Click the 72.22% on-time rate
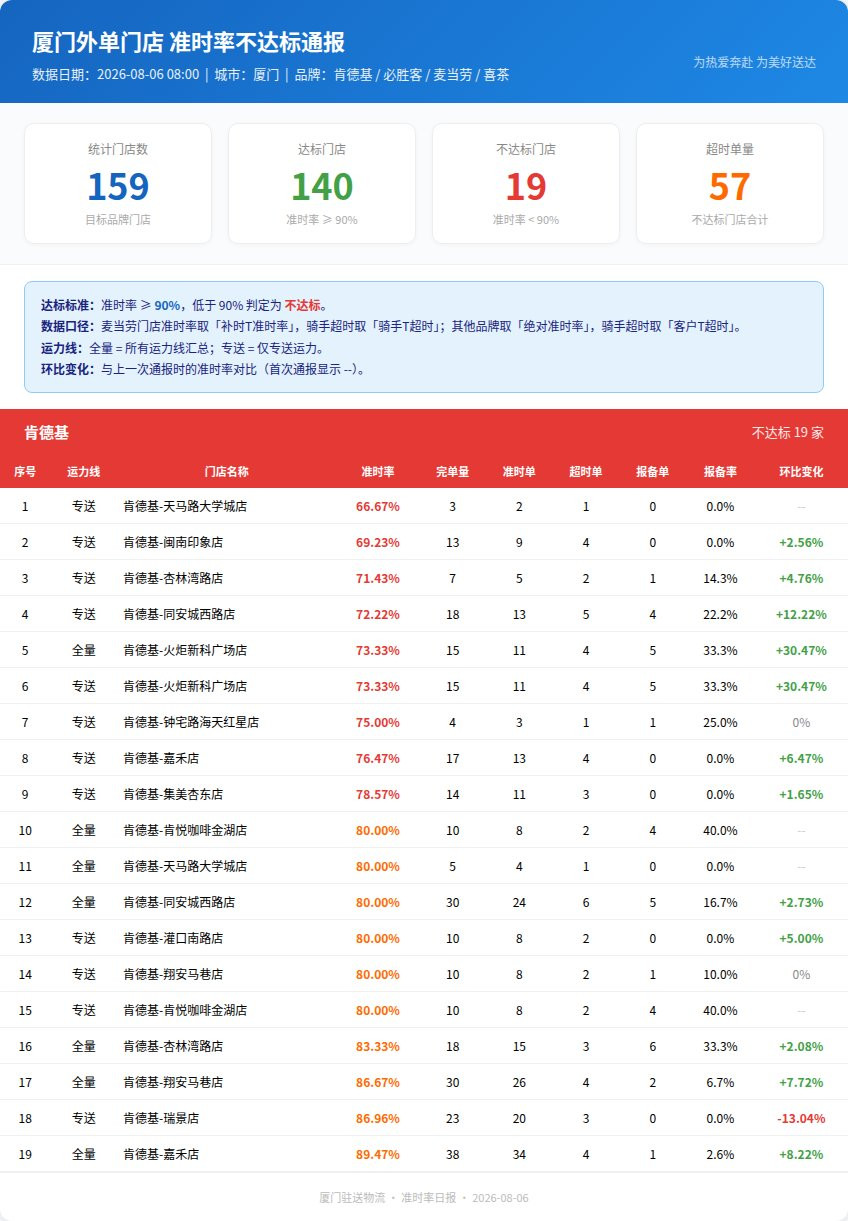The height and width of the screenshot is (1221, 848). (x=378, y=614)
